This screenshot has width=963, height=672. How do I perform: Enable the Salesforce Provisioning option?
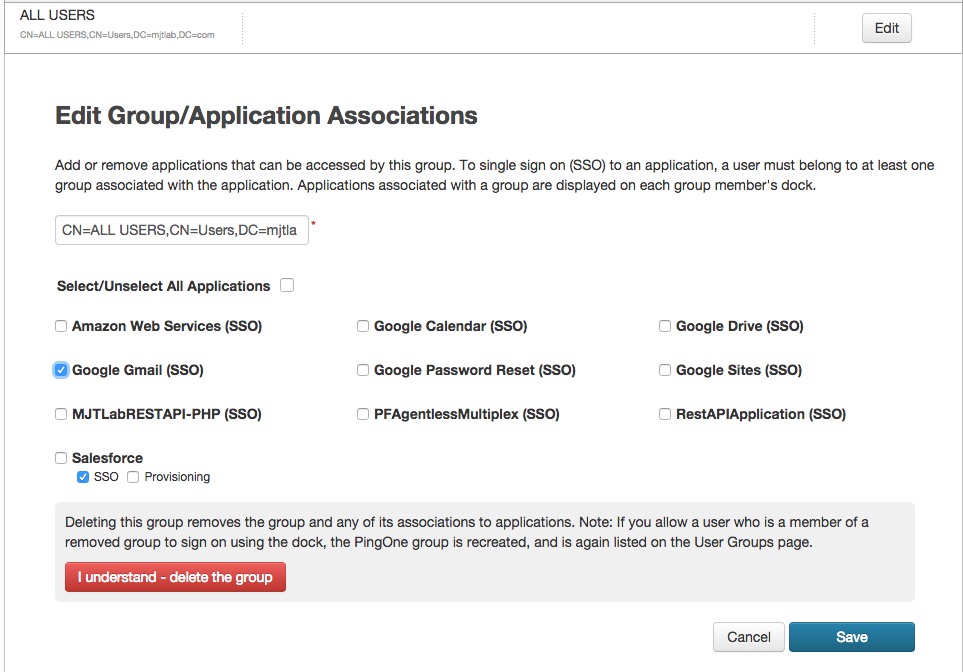[x=133, y=477]
